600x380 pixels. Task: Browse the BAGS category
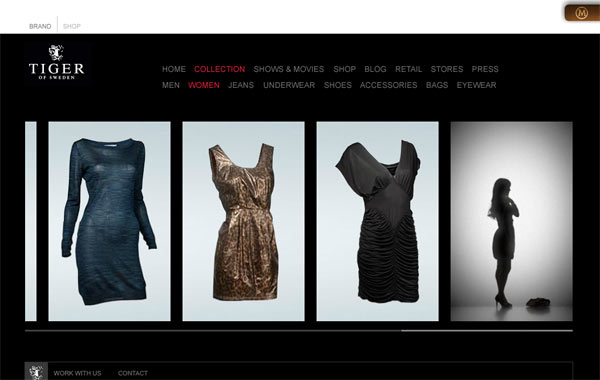coord(437,85)
